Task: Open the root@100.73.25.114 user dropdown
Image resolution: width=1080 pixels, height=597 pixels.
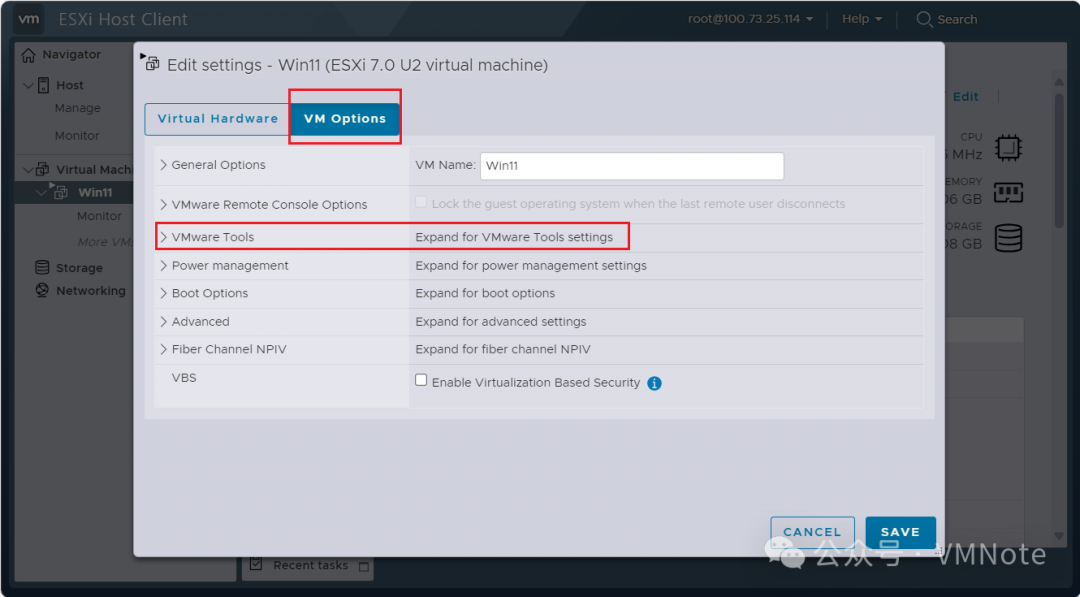Action: coord(750,19)
